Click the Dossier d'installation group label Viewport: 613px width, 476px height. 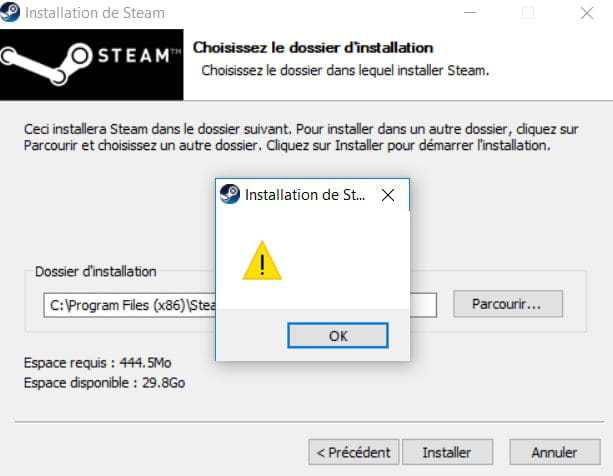tap(96, 271)
